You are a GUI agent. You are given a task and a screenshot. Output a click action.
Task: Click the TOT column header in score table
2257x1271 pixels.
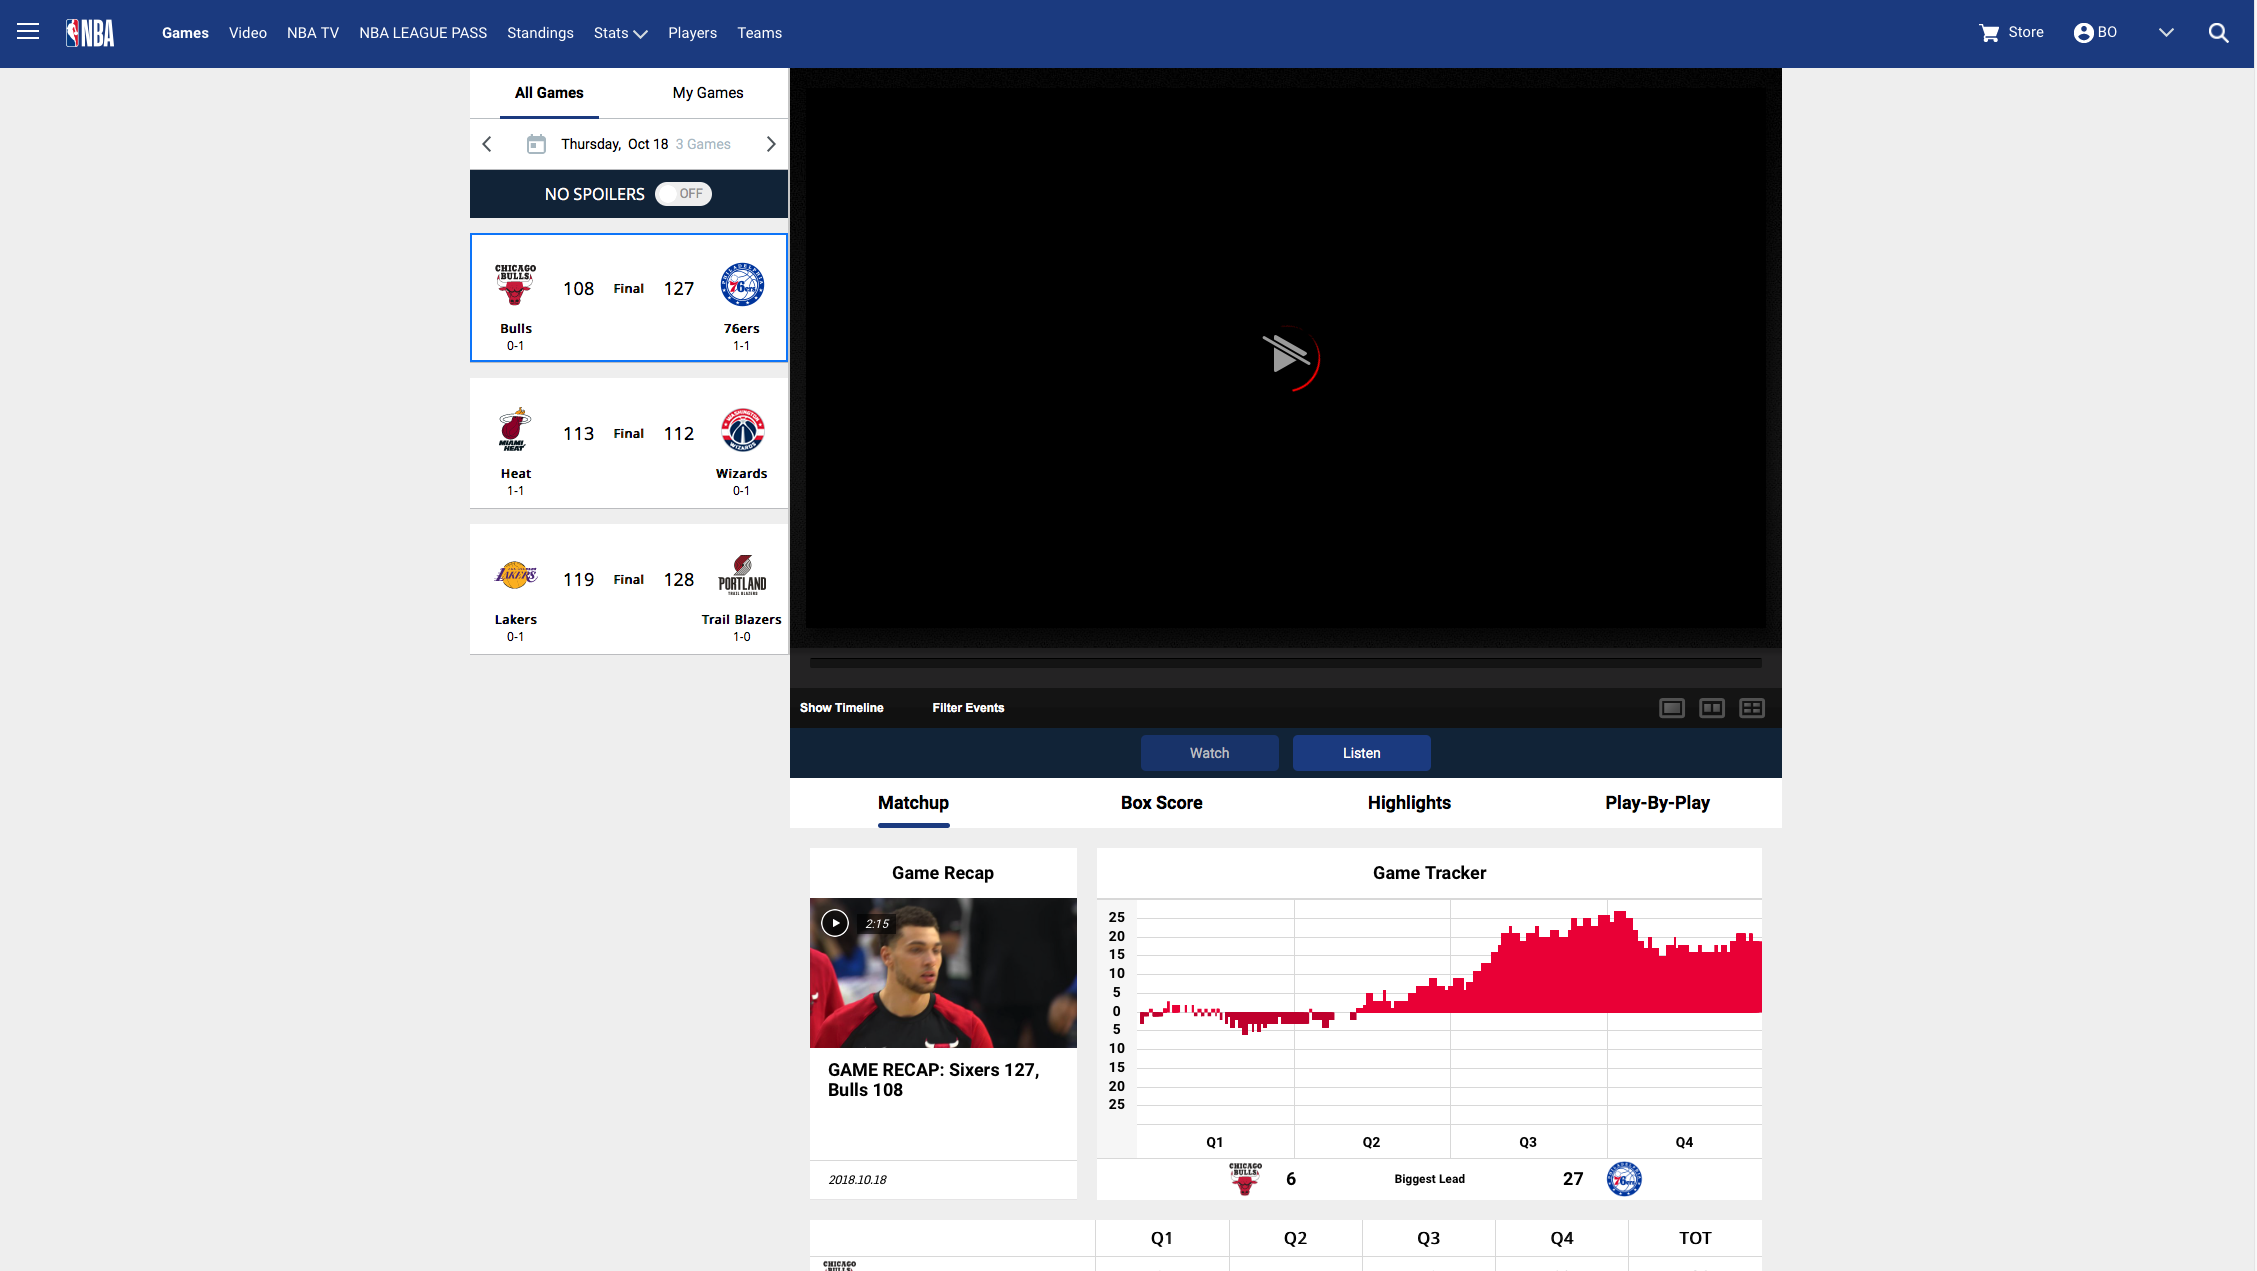[1695, 1238]
